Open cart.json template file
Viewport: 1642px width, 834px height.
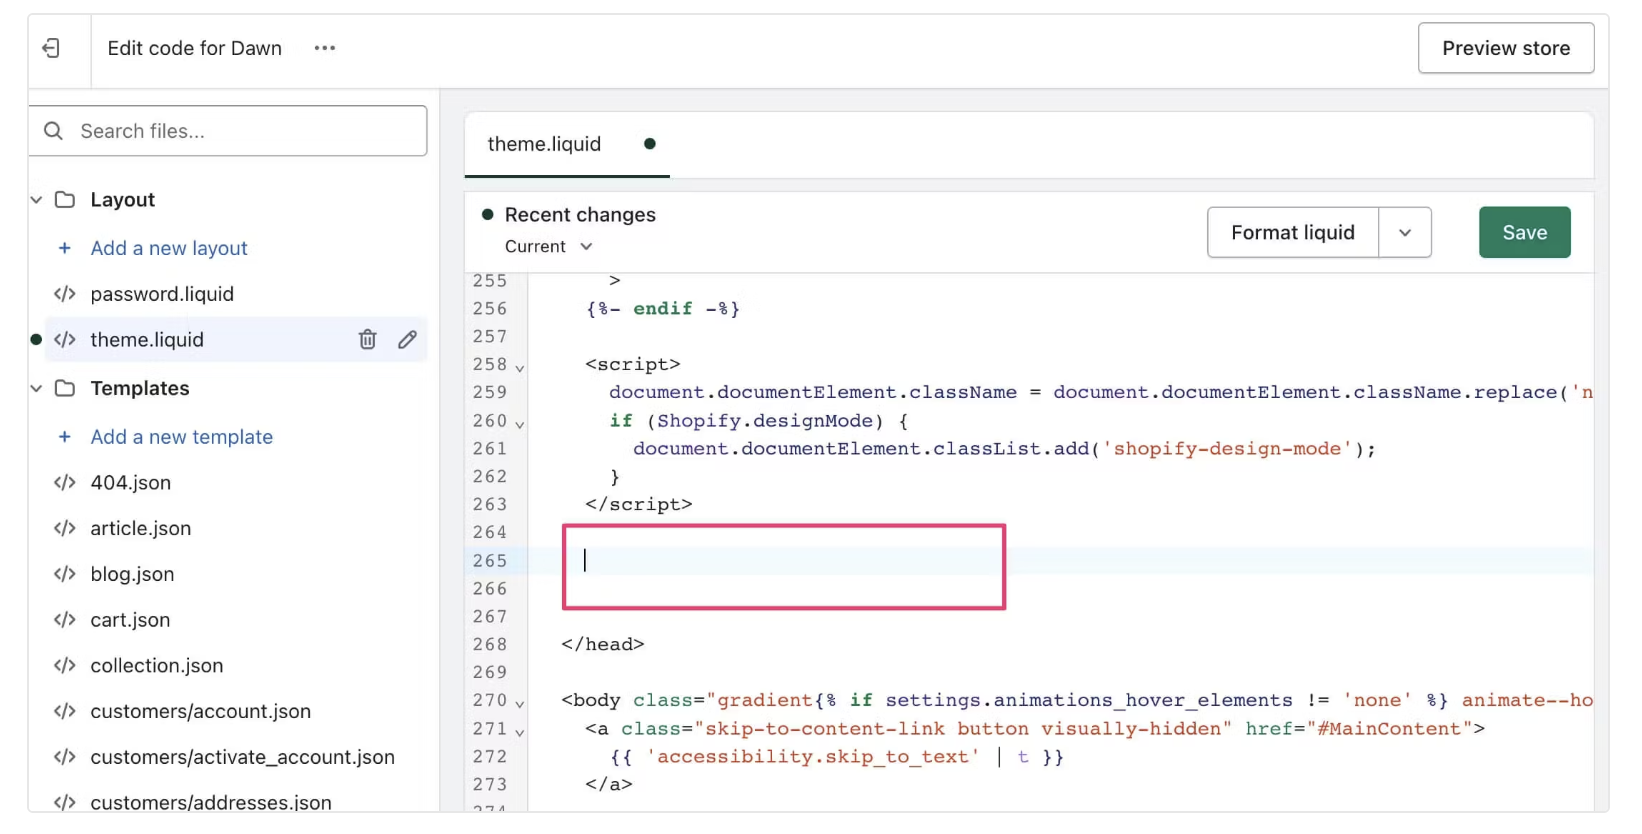[131, 621]
